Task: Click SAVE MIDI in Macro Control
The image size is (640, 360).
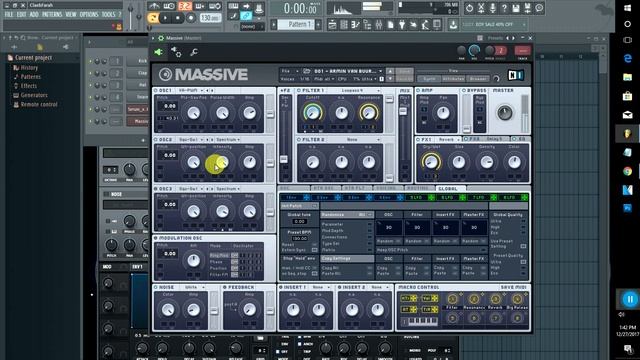Action: (514, 287)
